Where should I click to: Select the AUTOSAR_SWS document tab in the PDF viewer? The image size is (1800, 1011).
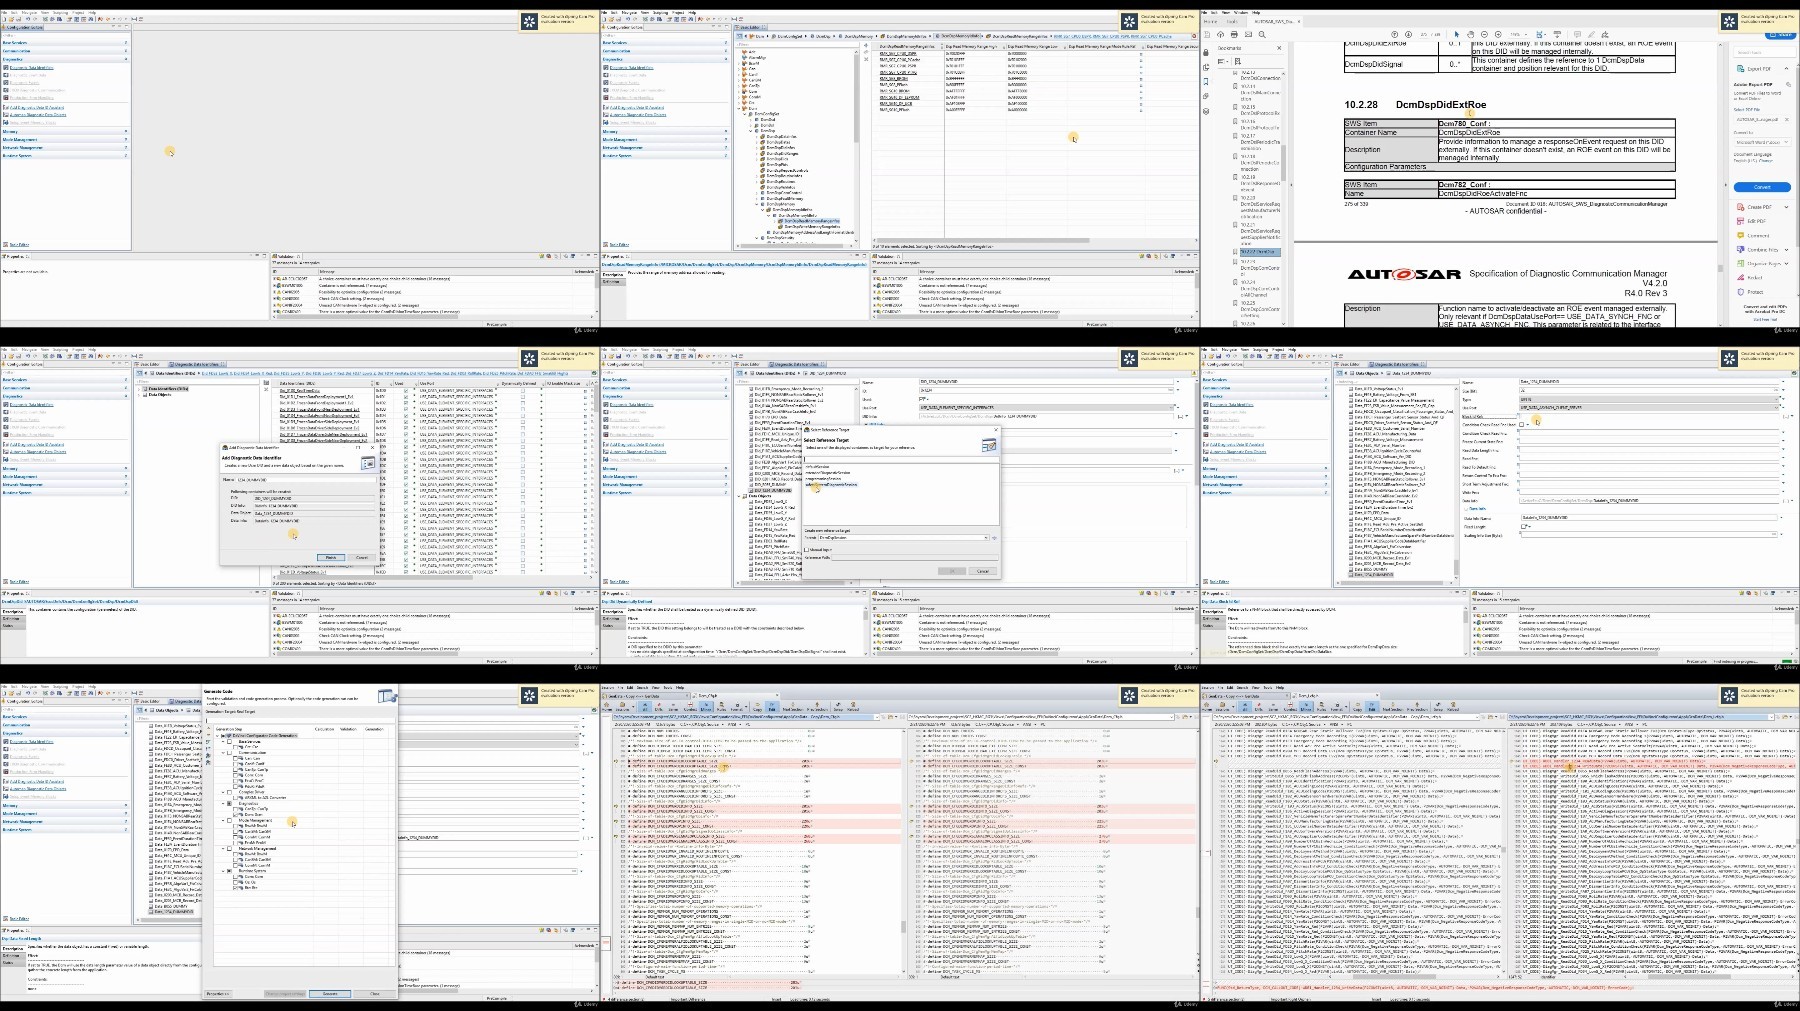(x=1274, y=21)
